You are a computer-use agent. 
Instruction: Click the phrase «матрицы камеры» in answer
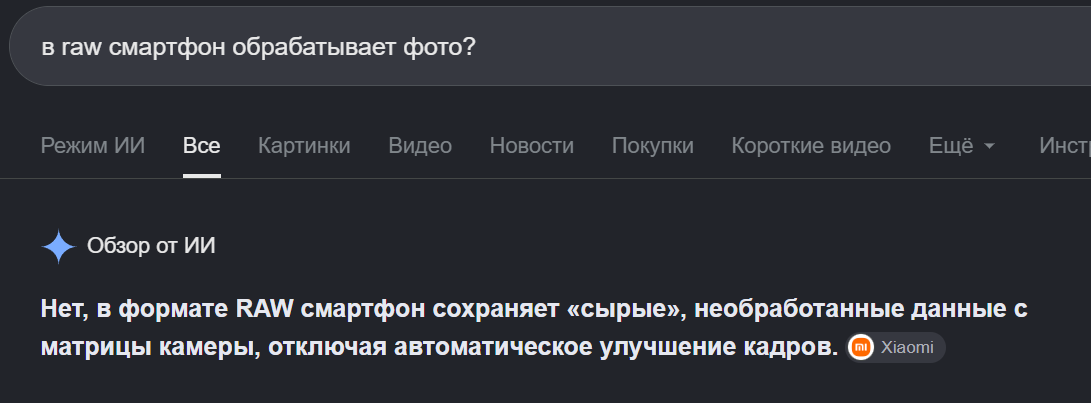pyautogui.click(x=151, y=347)
